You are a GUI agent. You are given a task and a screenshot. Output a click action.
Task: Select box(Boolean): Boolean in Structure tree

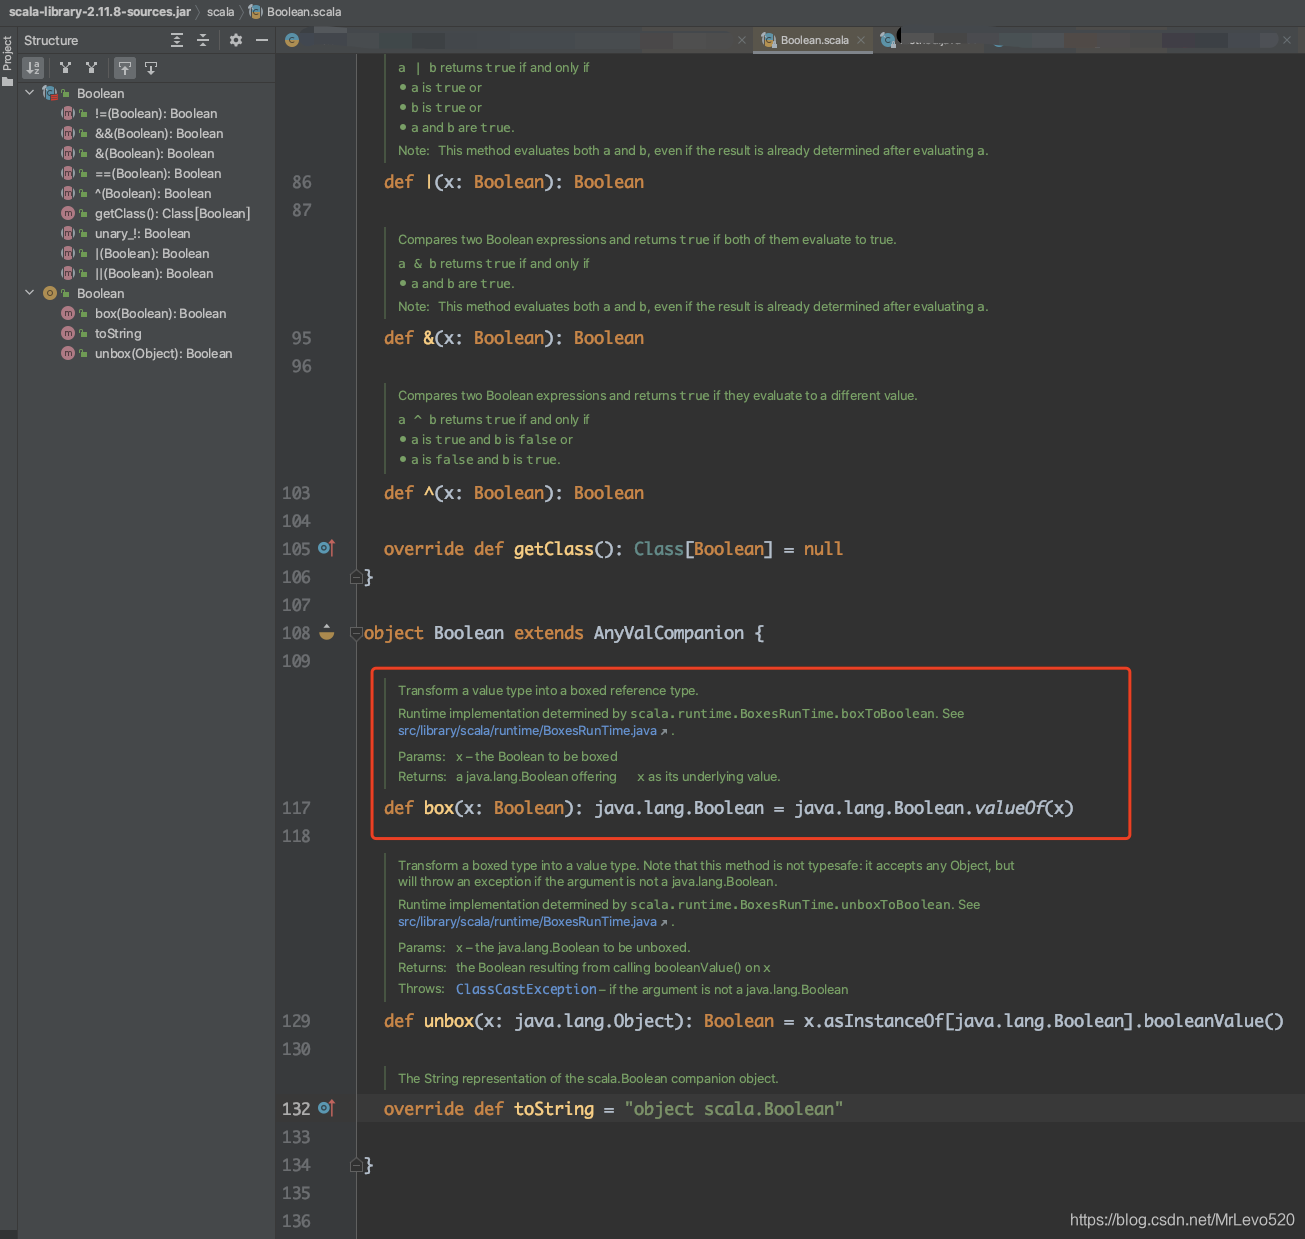161,313
